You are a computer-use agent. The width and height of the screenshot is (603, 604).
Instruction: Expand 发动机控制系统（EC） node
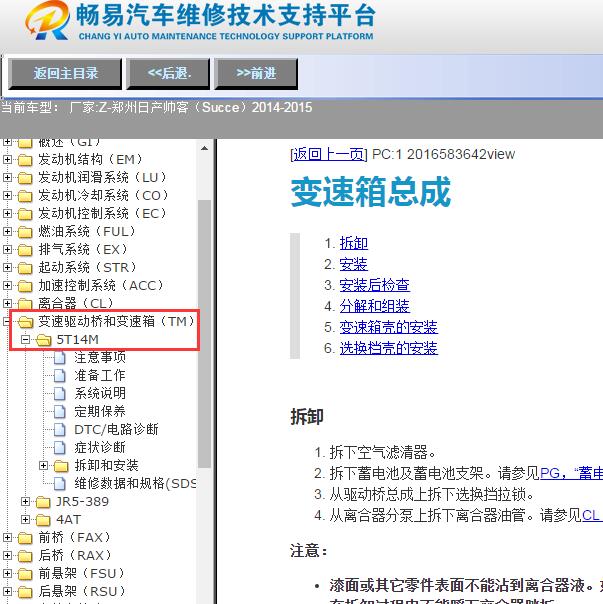point(7,213)
